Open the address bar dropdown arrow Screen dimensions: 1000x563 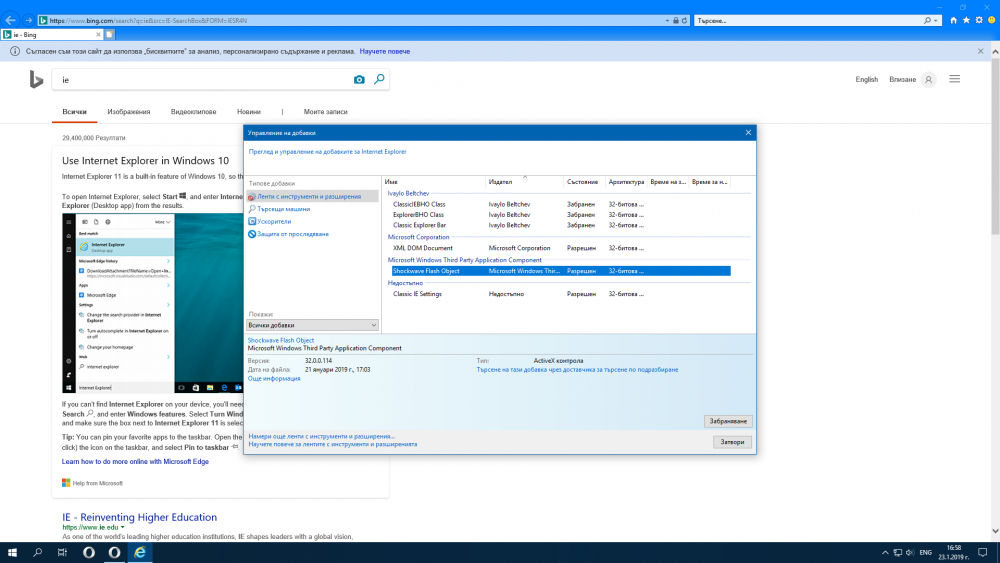tap(667, 20)
